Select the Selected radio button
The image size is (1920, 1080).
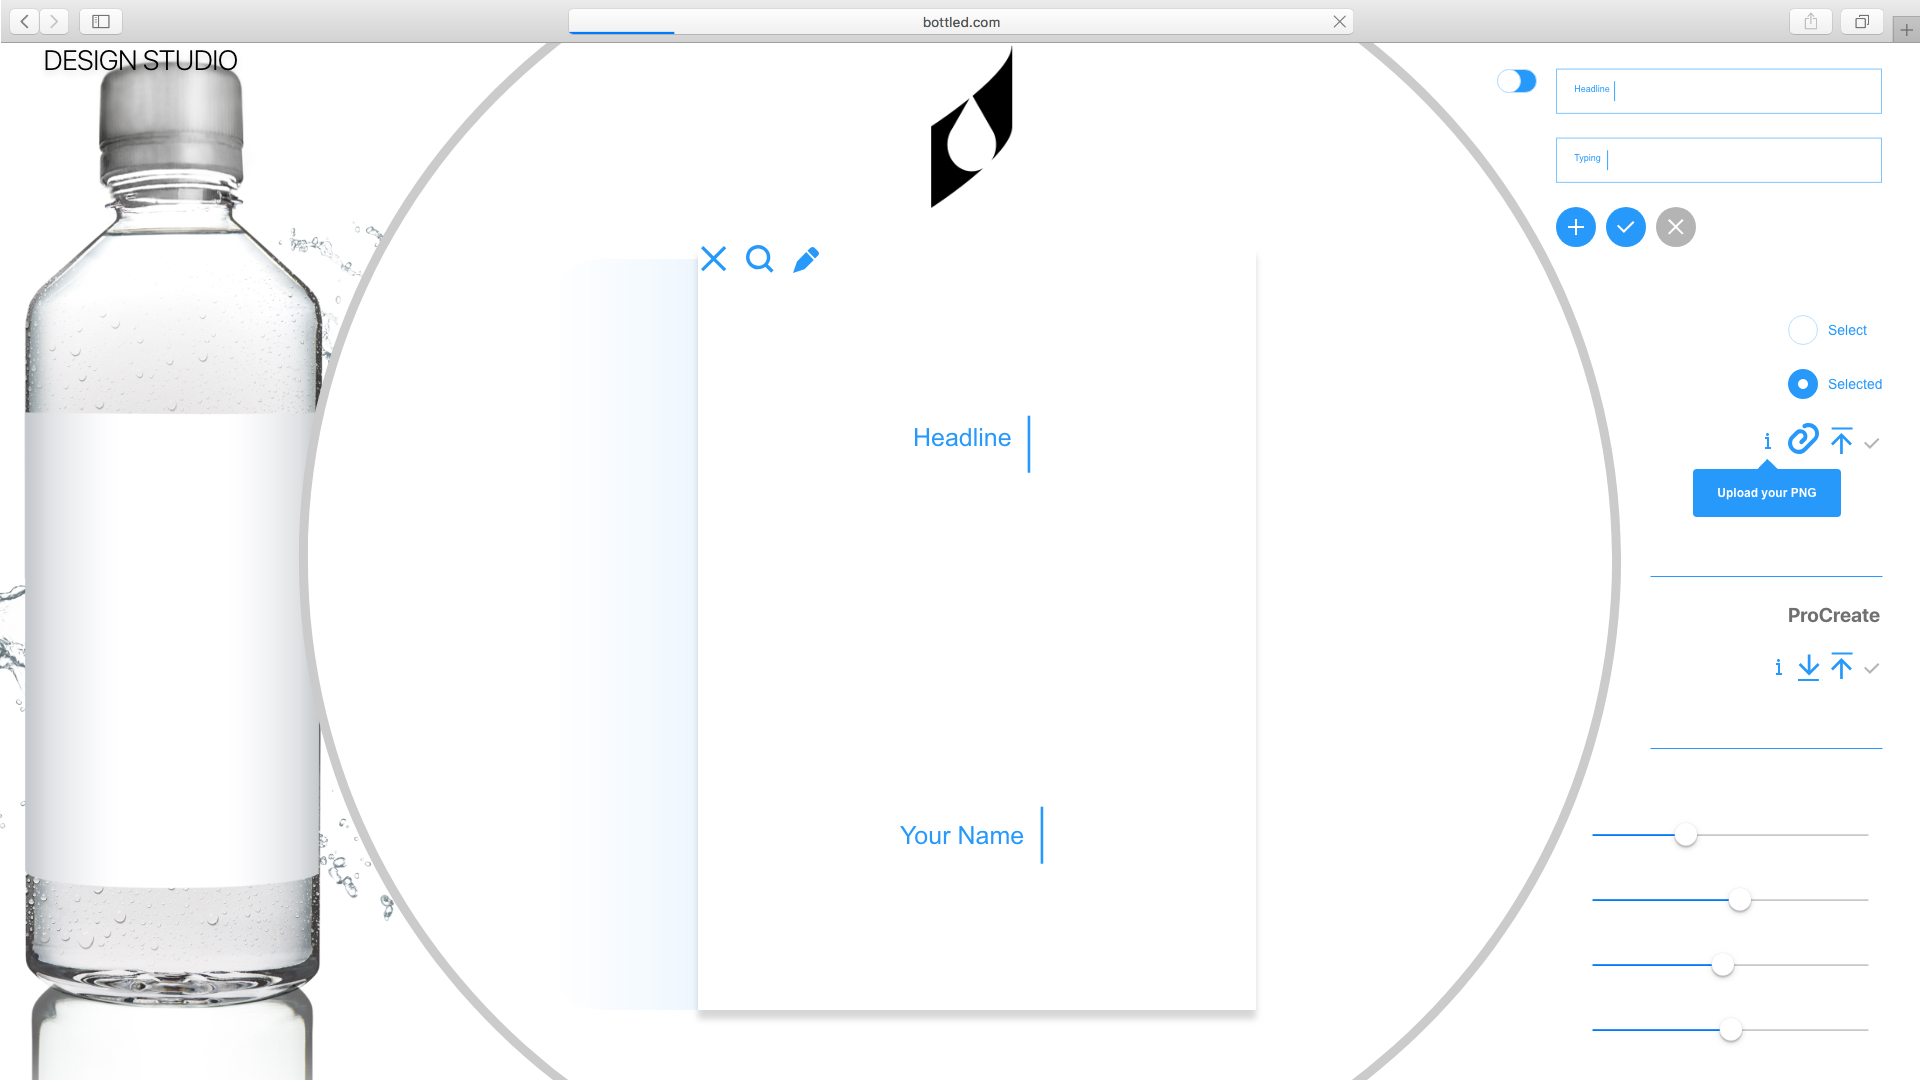(x=1803, y=384)
